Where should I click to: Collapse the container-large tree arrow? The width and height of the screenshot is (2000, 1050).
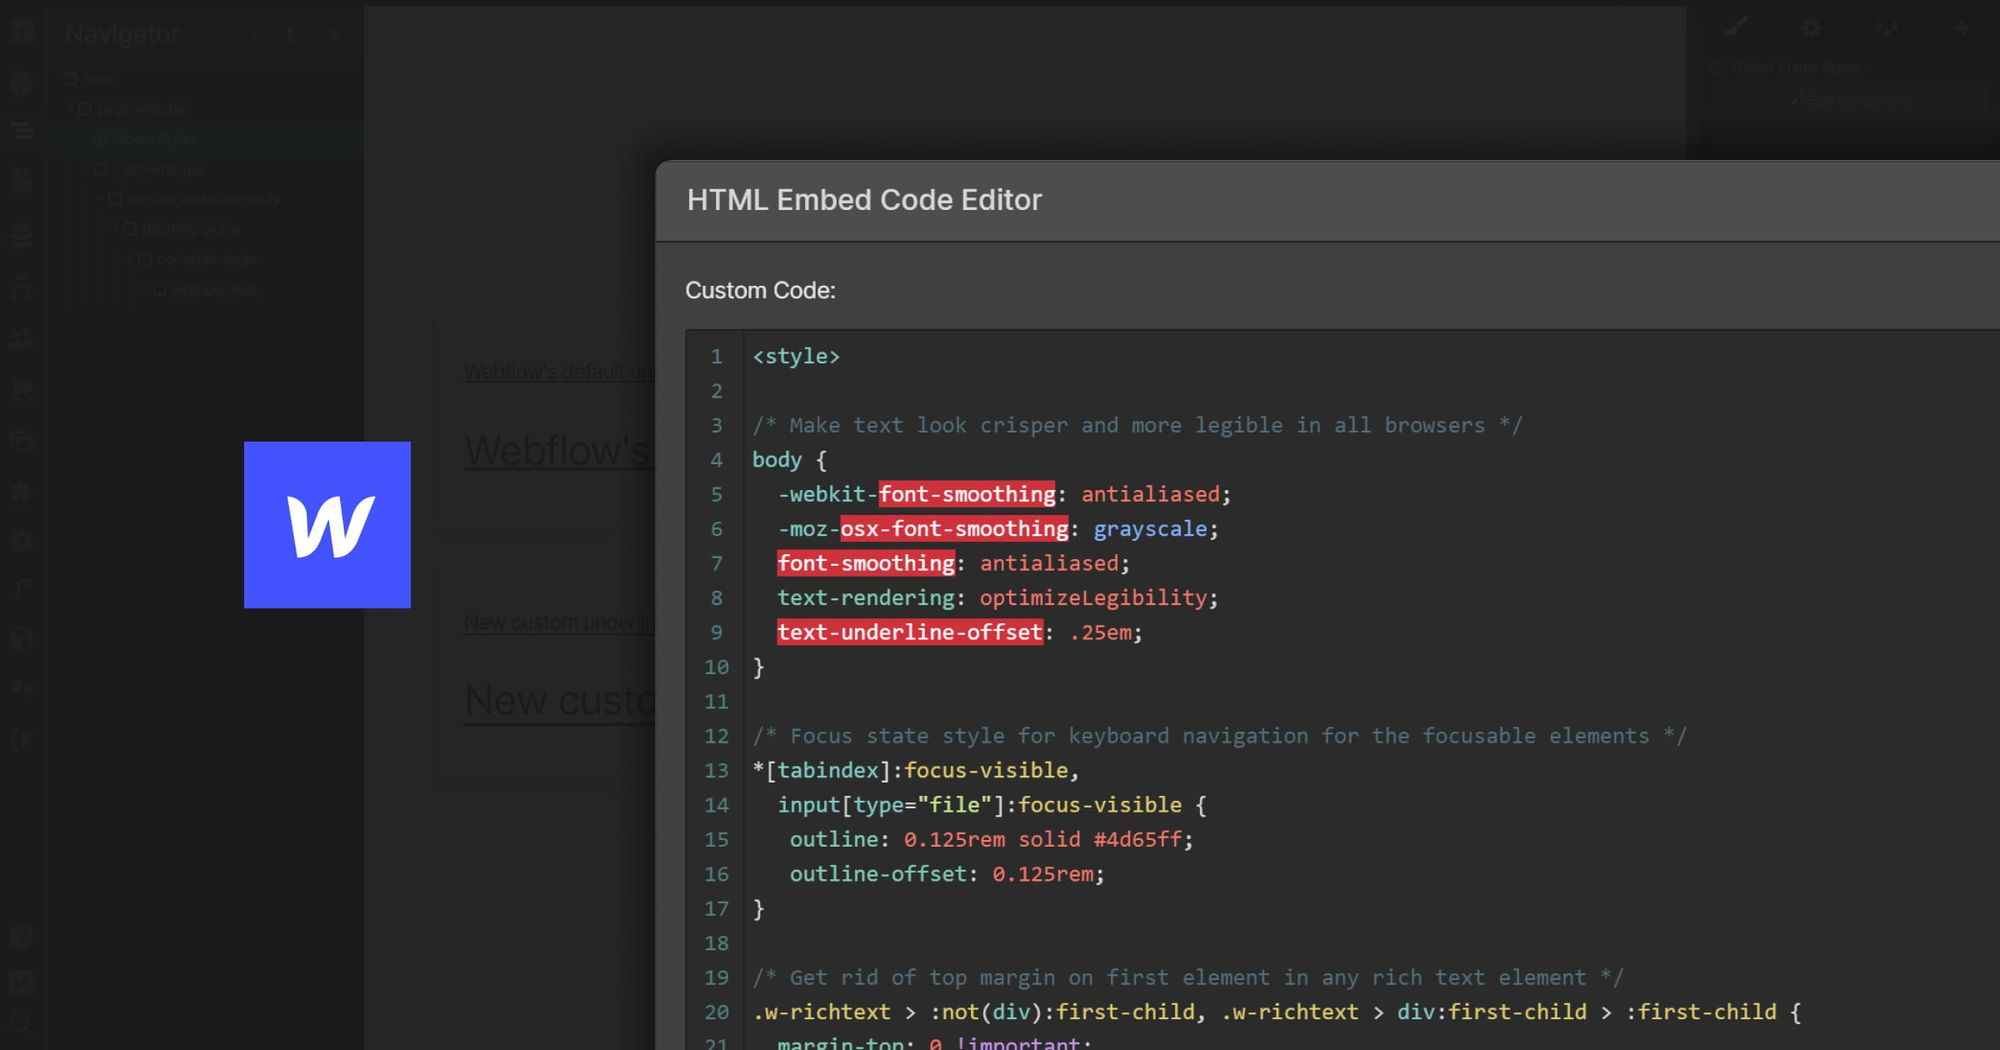coord(131,259)
